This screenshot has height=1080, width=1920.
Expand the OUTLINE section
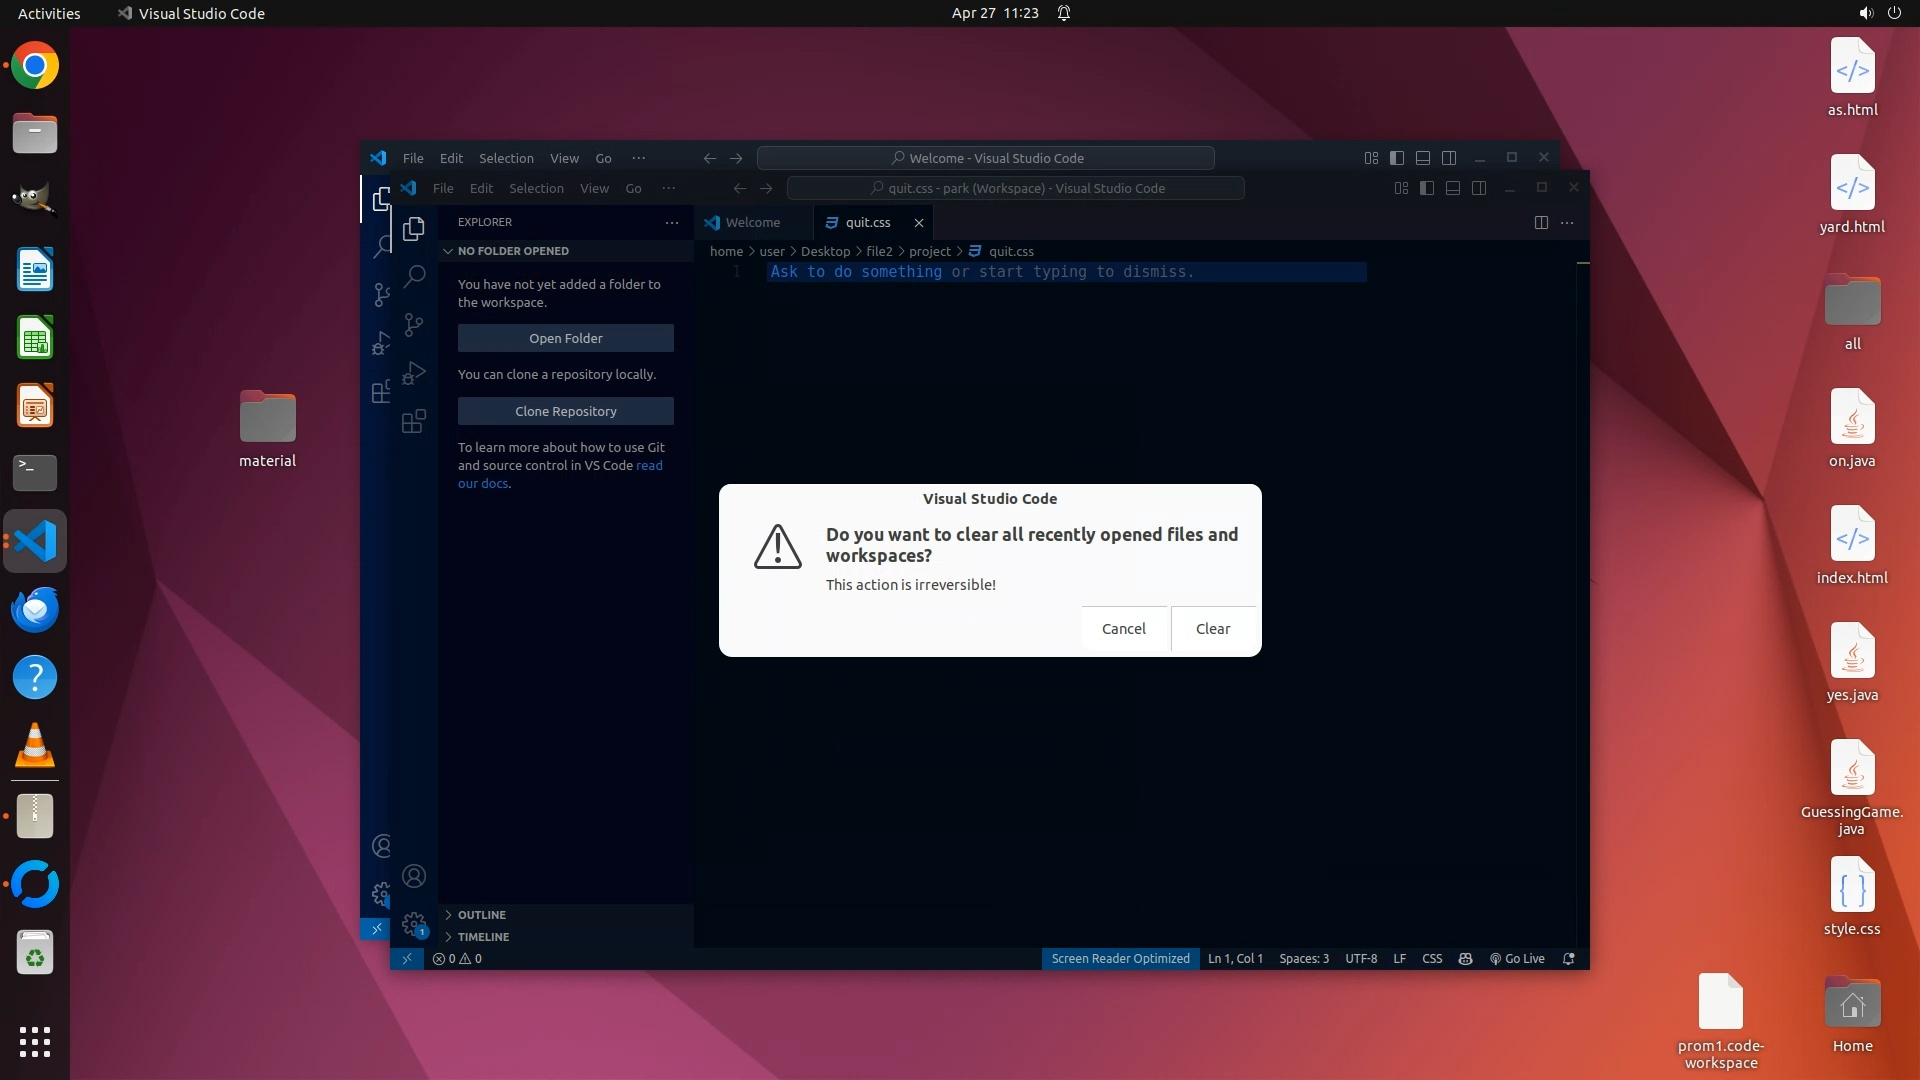coord(482,915)
